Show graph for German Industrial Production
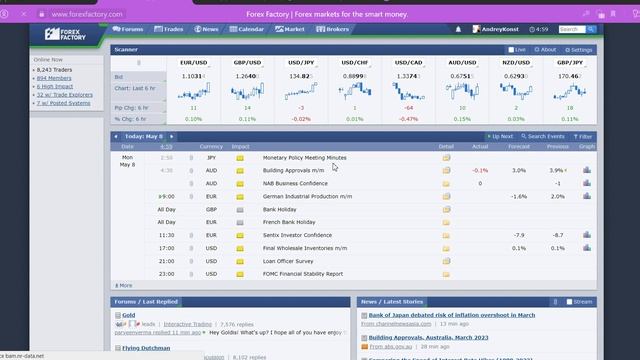 [x=587, y=196]
